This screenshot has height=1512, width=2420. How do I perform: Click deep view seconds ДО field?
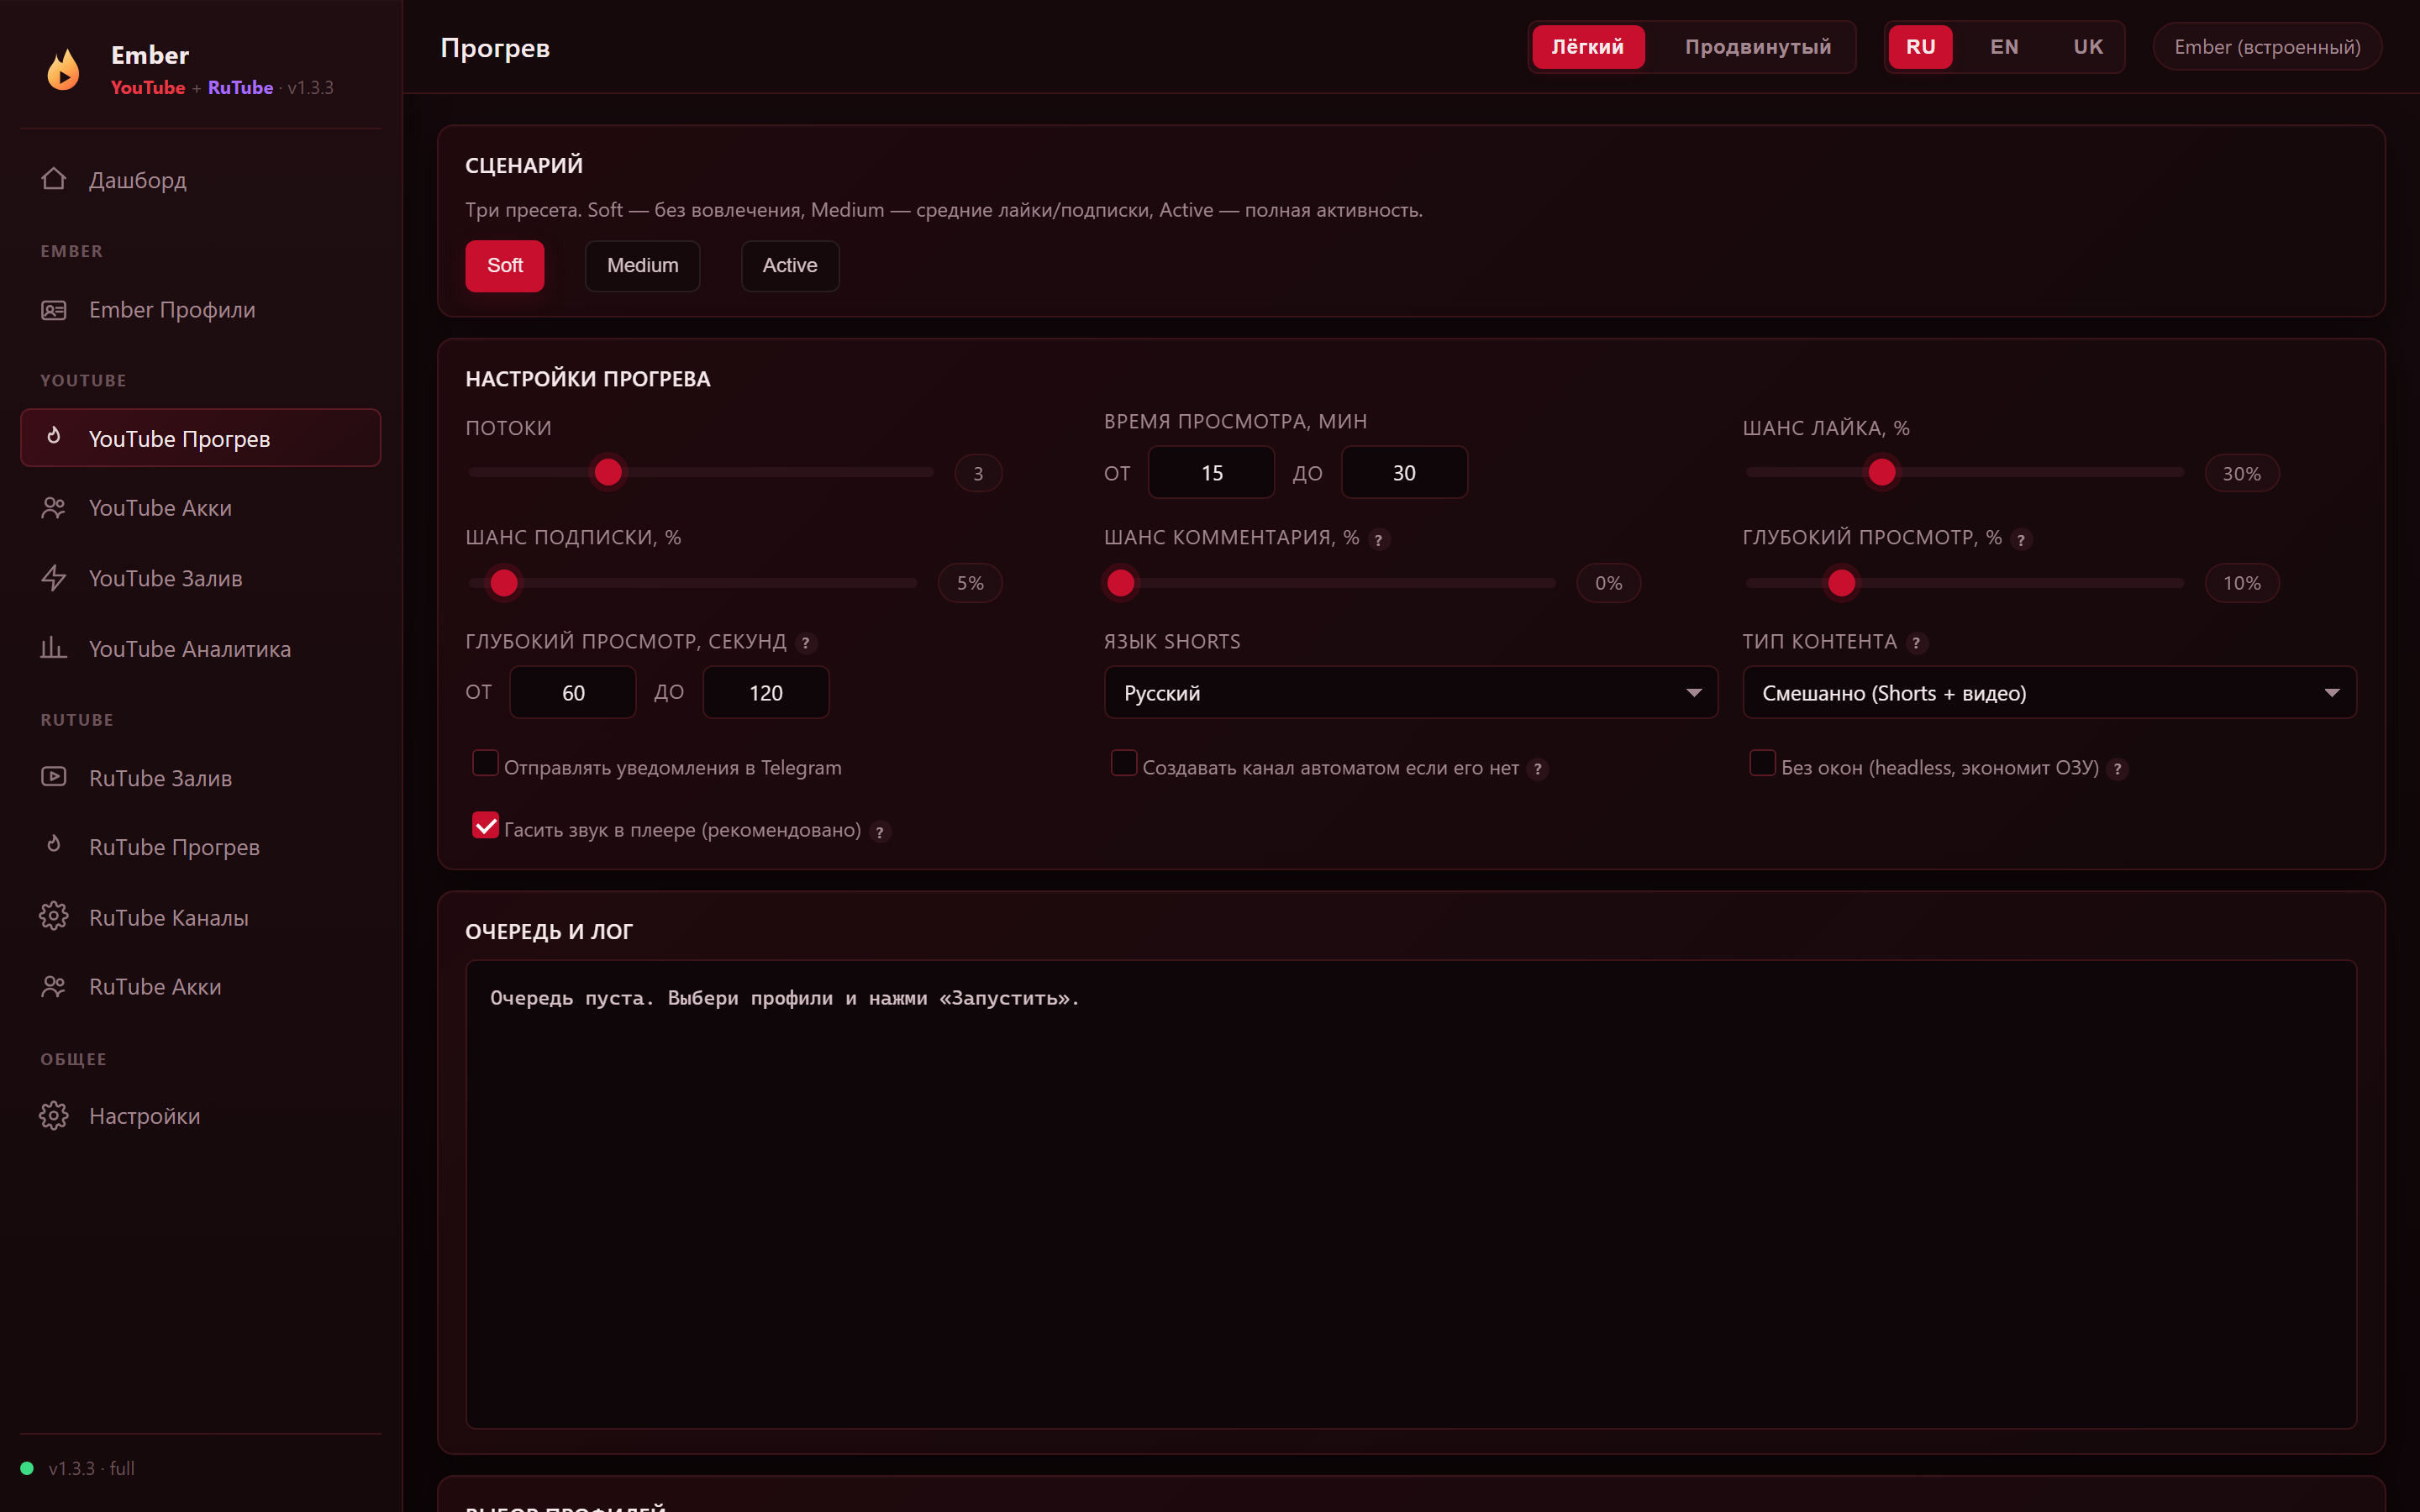(x=766, y=693)
